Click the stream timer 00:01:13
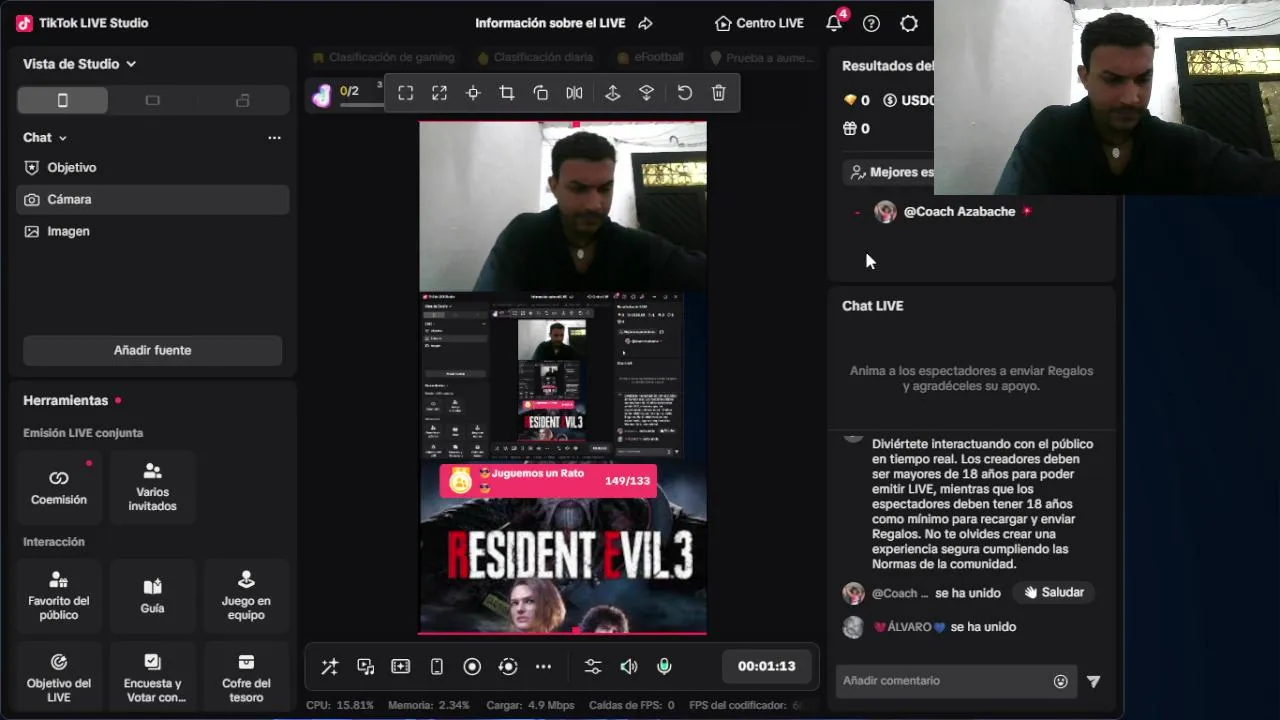 (x=766, y=667)
